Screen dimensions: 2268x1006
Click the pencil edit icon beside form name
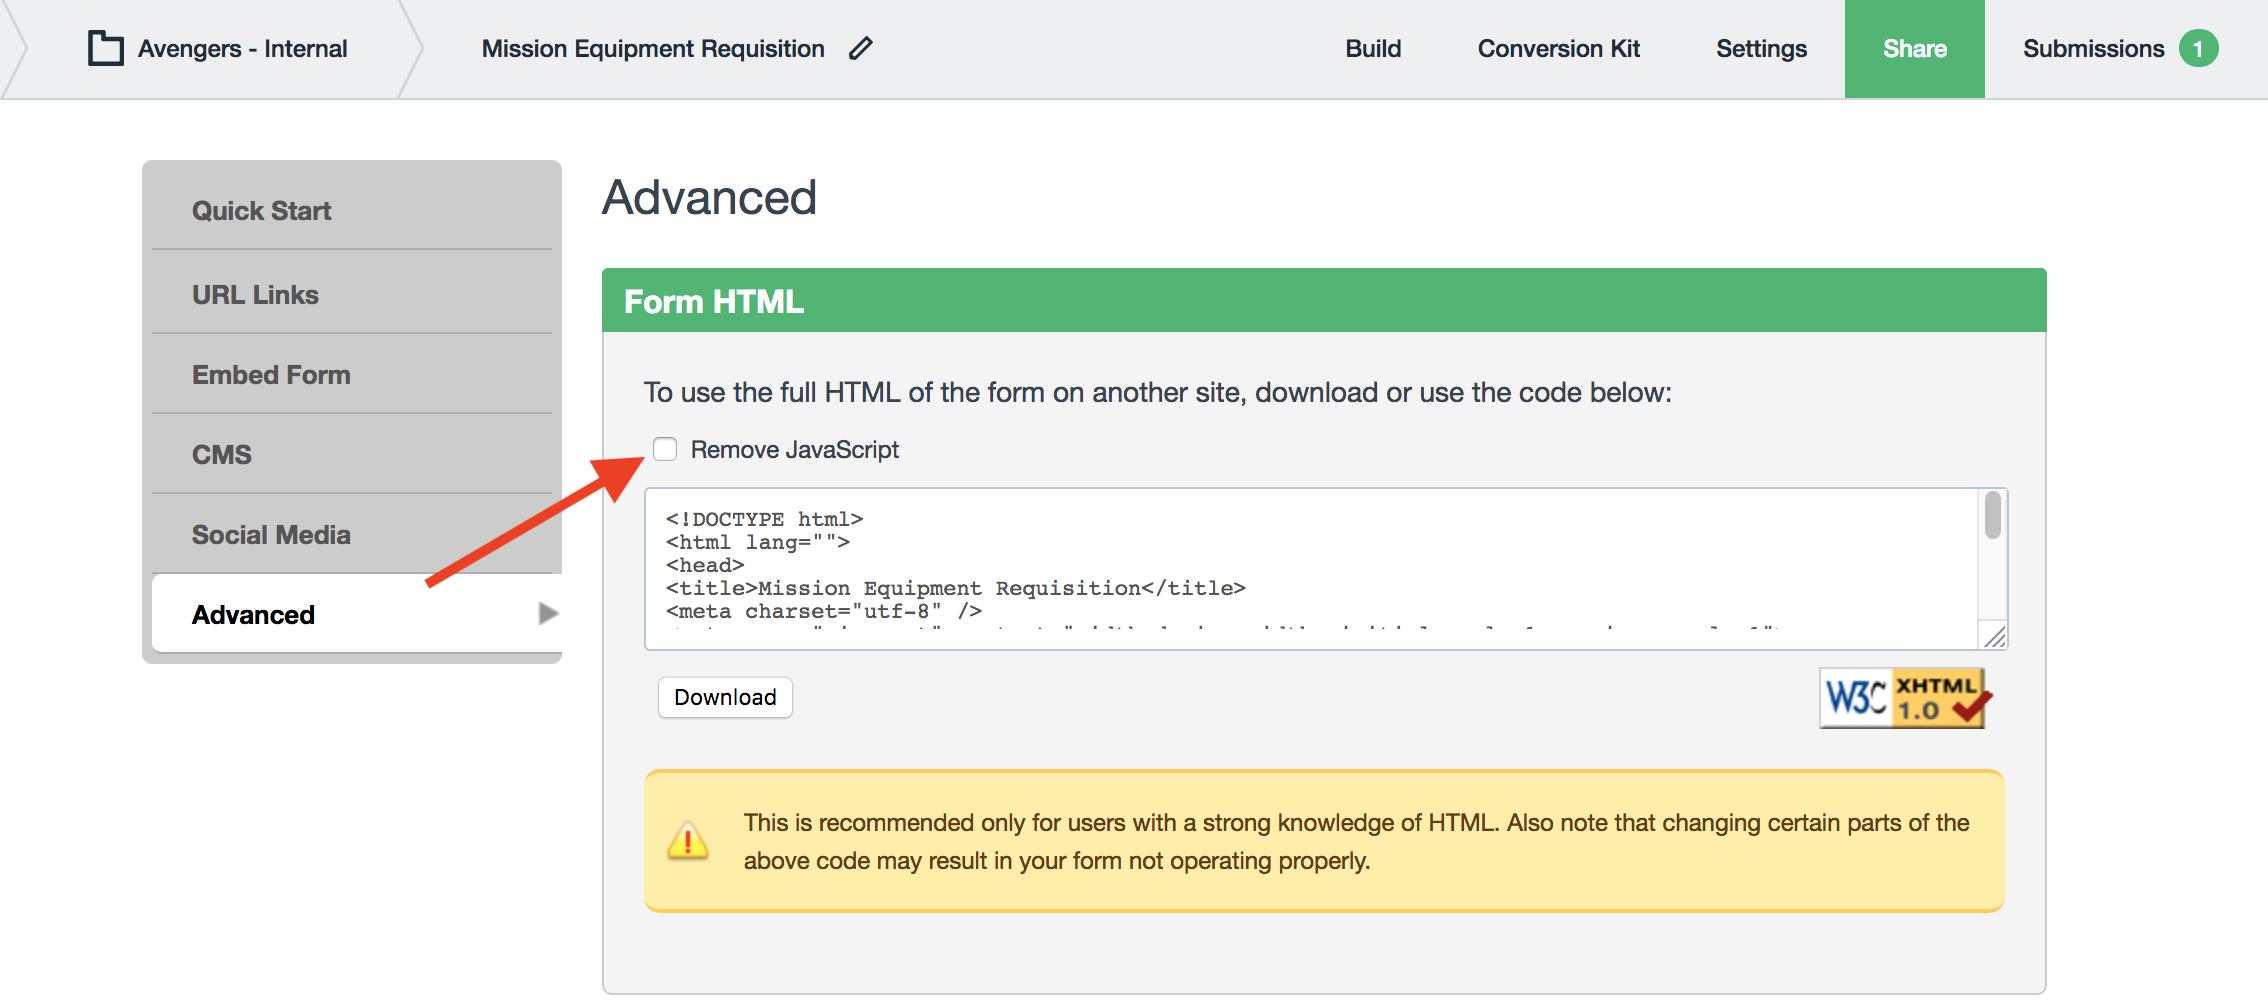(860, 48)
